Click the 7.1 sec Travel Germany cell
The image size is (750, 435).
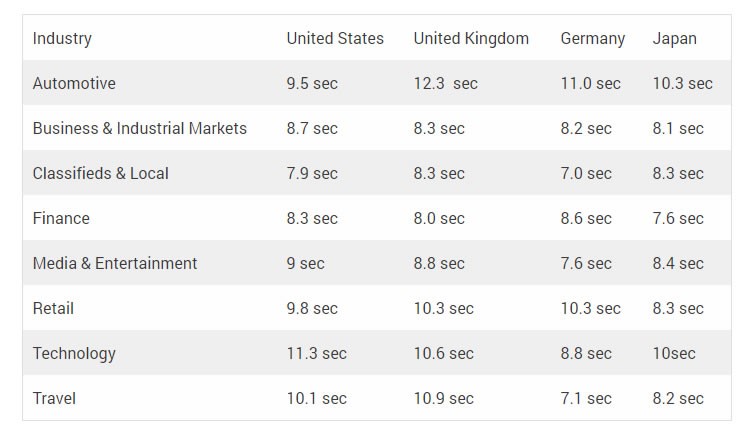(x=586, y=398)
